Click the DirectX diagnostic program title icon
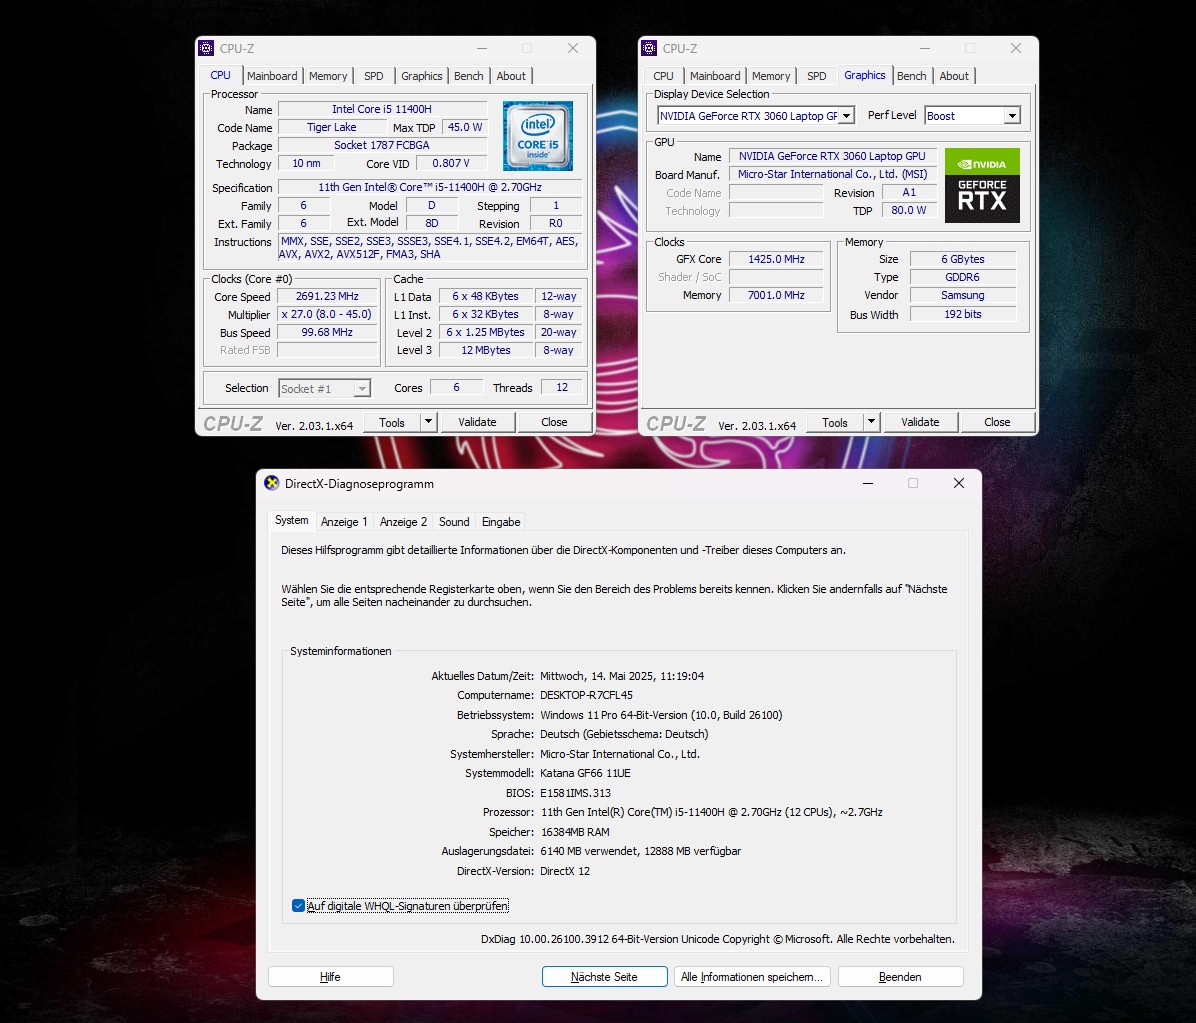The image size is (1196, 1023). point(272,483)
